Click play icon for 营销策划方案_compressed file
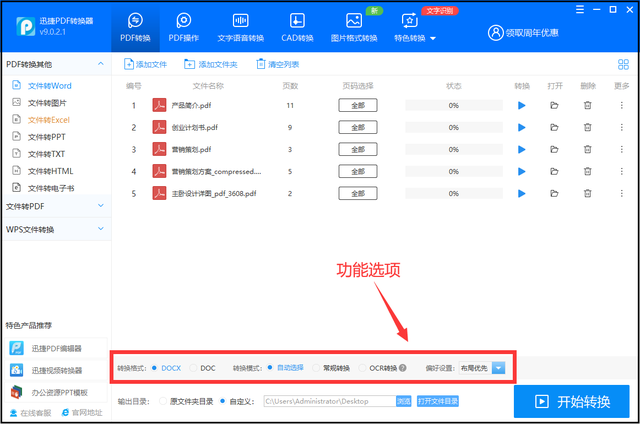The image size is (640, 424). 522,172
